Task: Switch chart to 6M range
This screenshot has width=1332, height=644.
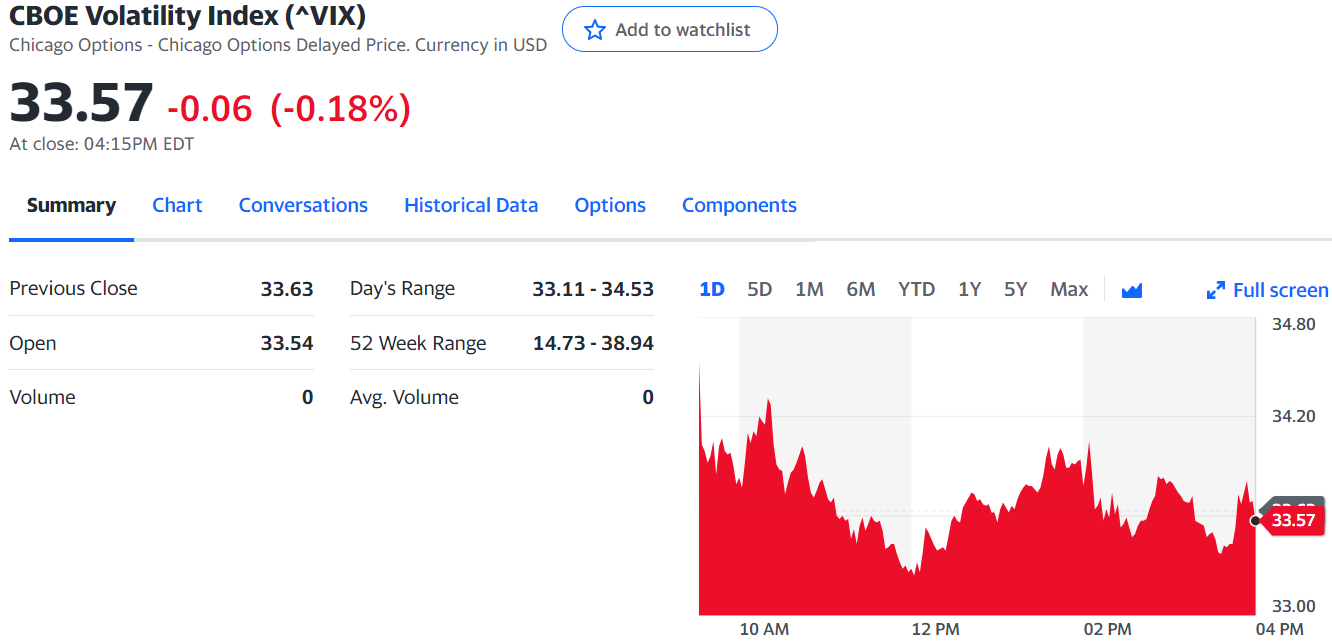Action: (861, 290)
